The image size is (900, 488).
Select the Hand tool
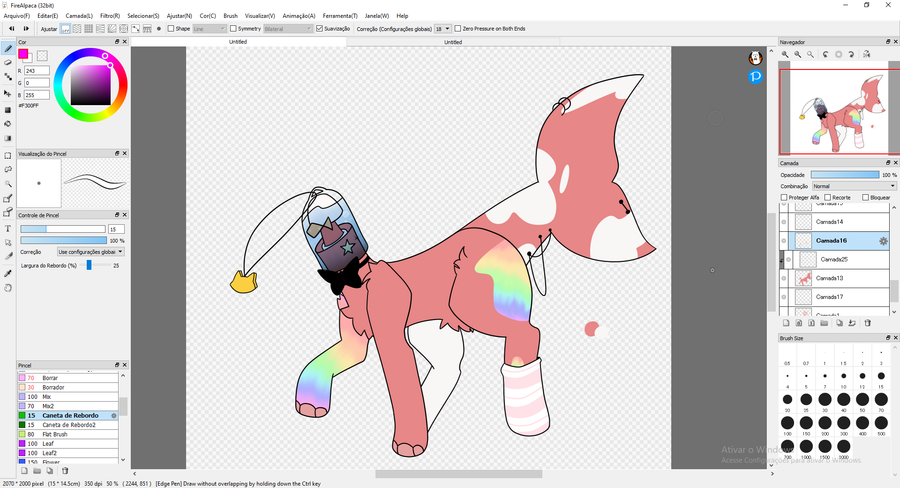8,288
